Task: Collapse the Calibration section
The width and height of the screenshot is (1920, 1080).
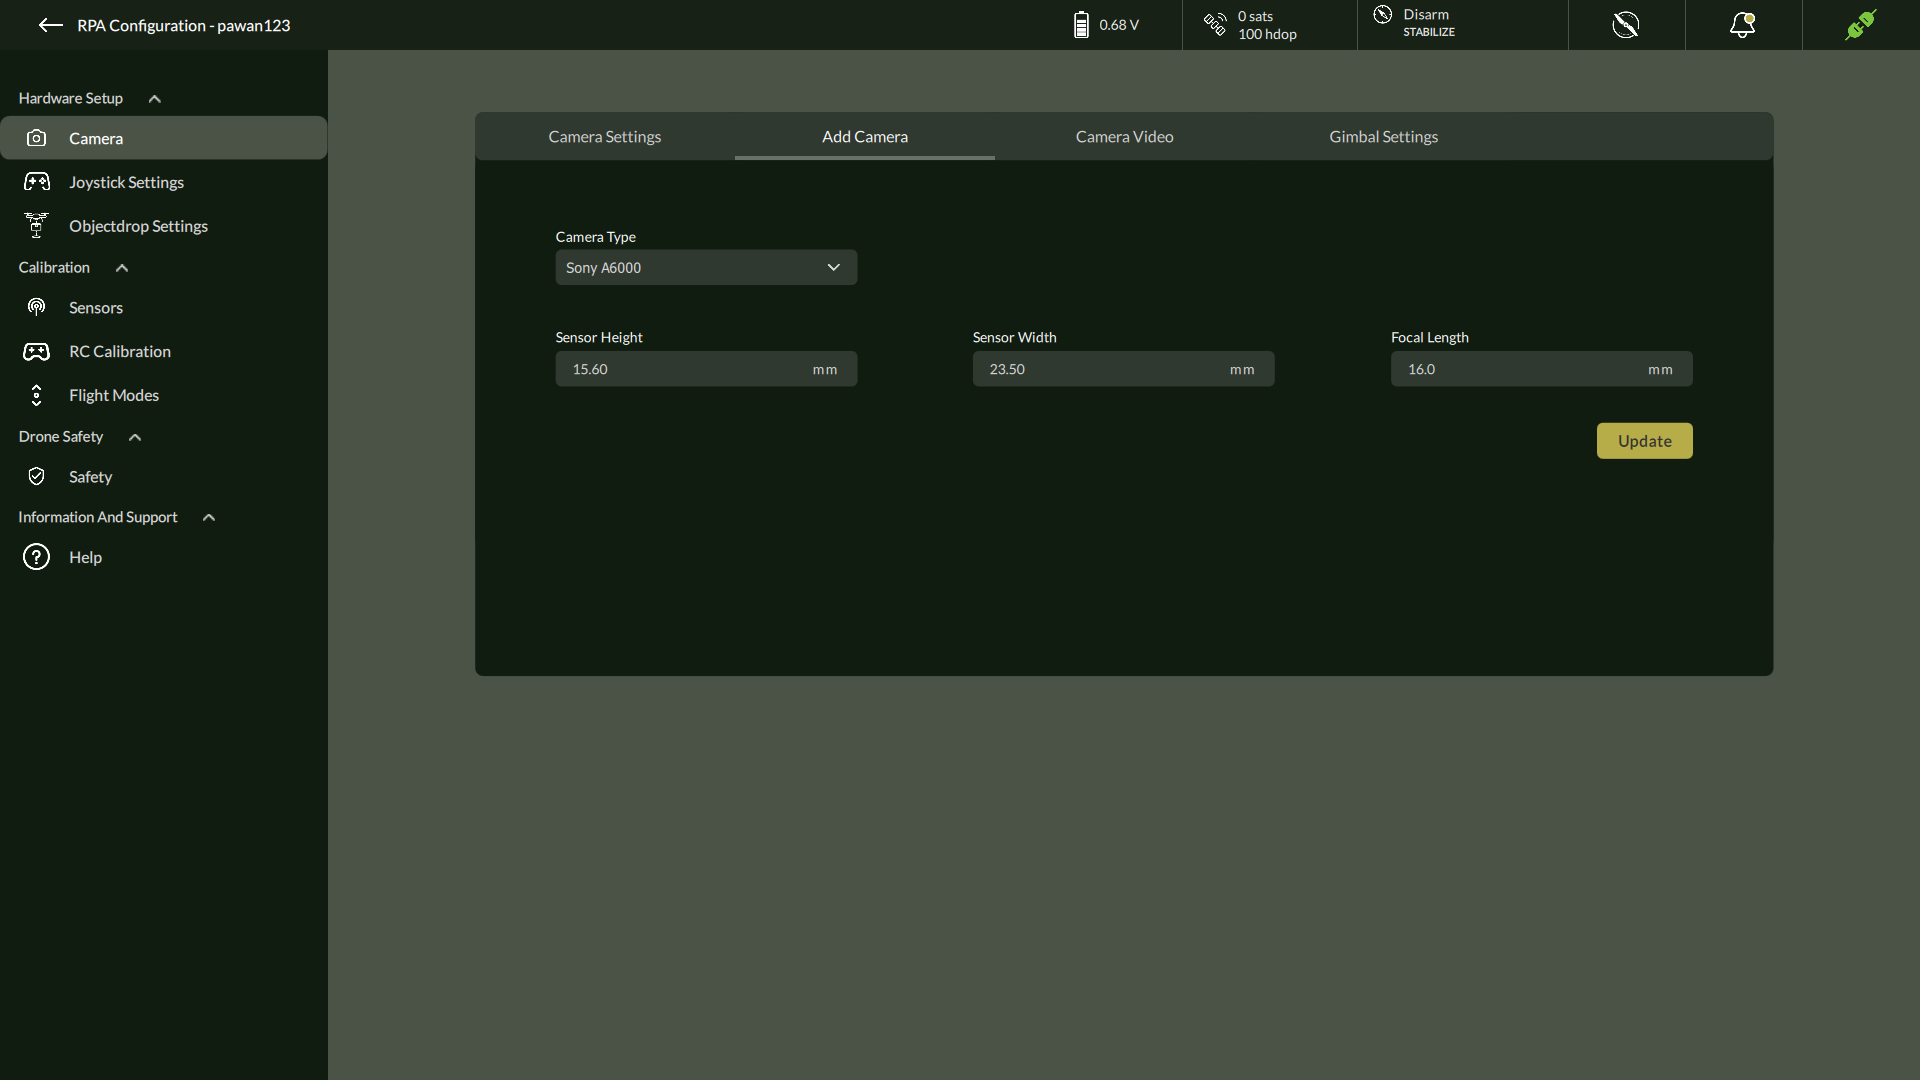Action: coord(122,268)
